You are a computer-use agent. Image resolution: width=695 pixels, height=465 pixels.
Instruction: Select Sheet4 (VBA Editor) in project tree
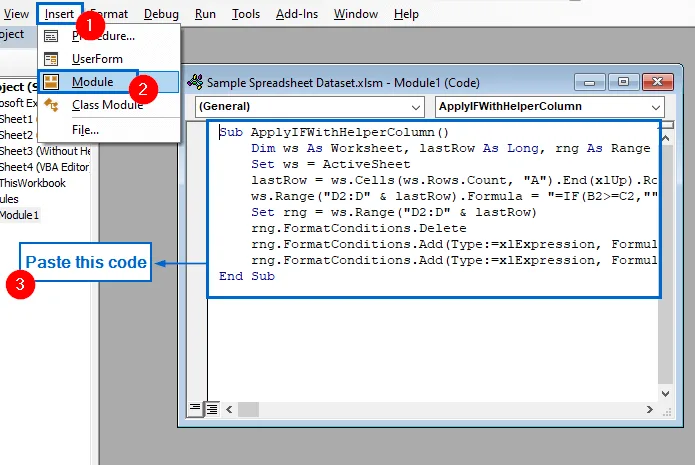click(44, 167)
